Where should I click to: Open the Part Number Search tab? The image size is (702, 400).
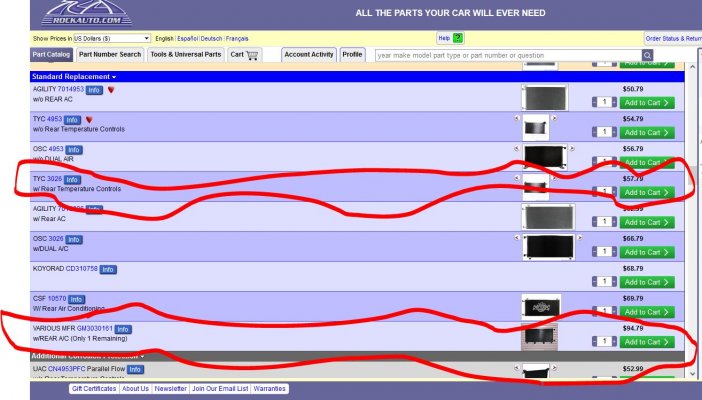[110, 55]
